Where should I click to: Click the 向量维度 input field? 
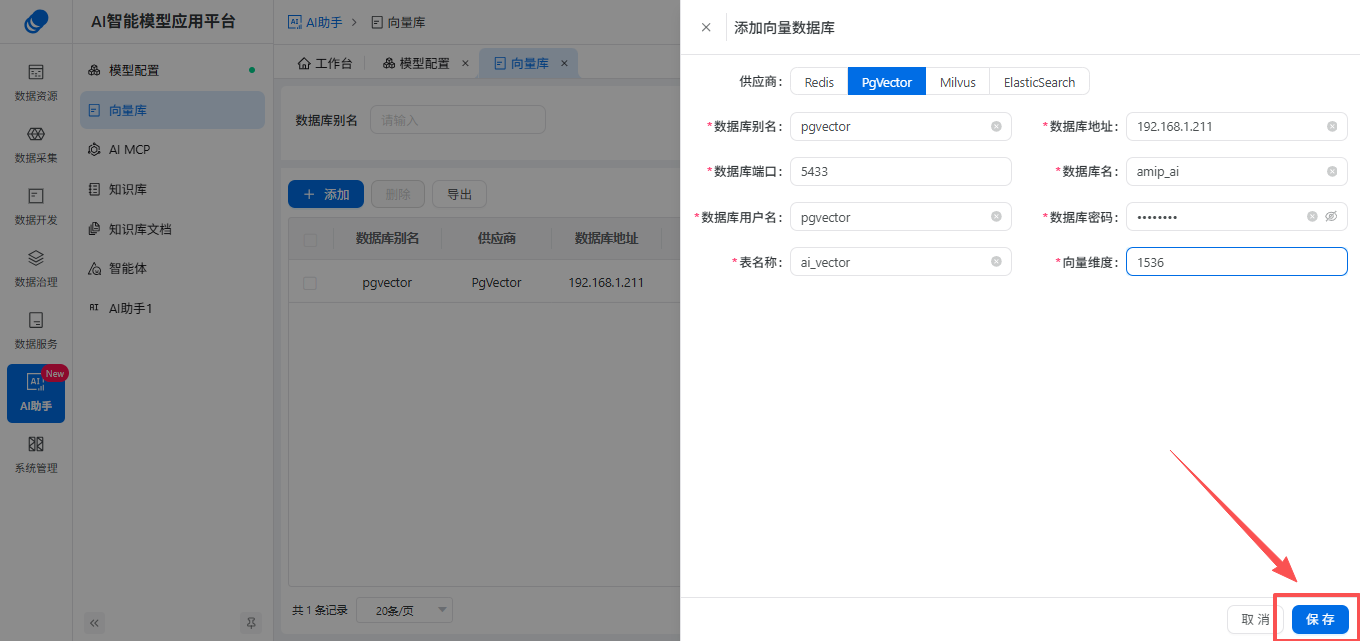(1237, 261)
